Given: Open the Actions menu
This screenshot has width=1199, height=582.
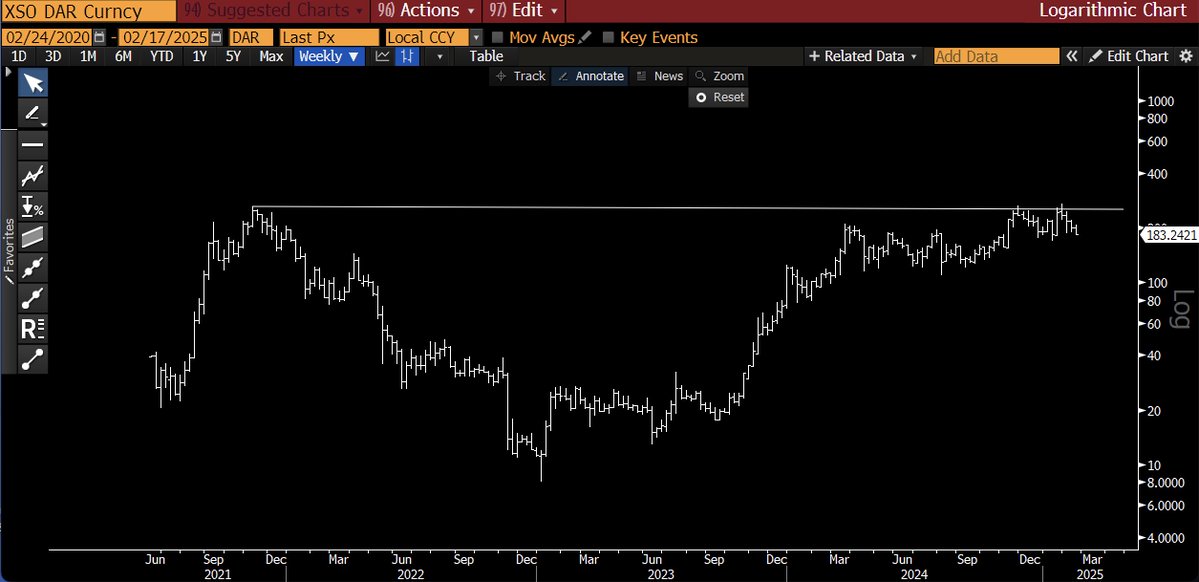Looking at the screenshot, I should [427, 11].
